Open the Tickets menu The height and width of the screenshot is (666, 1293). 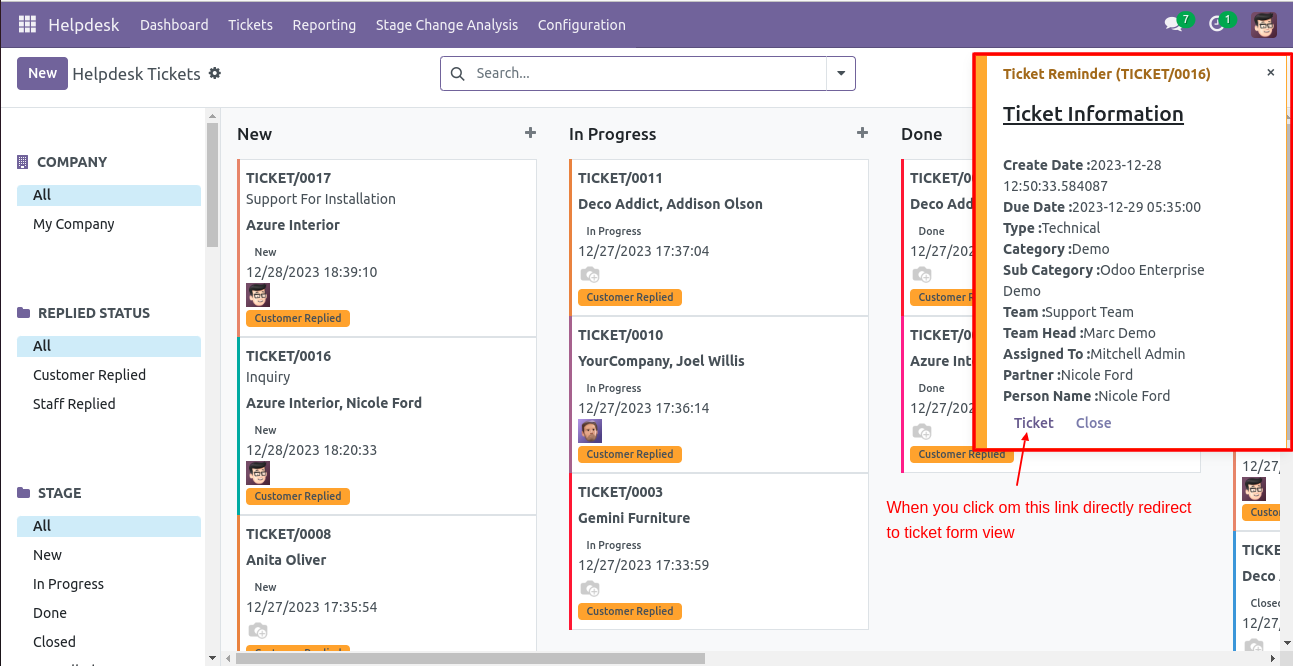250,25
